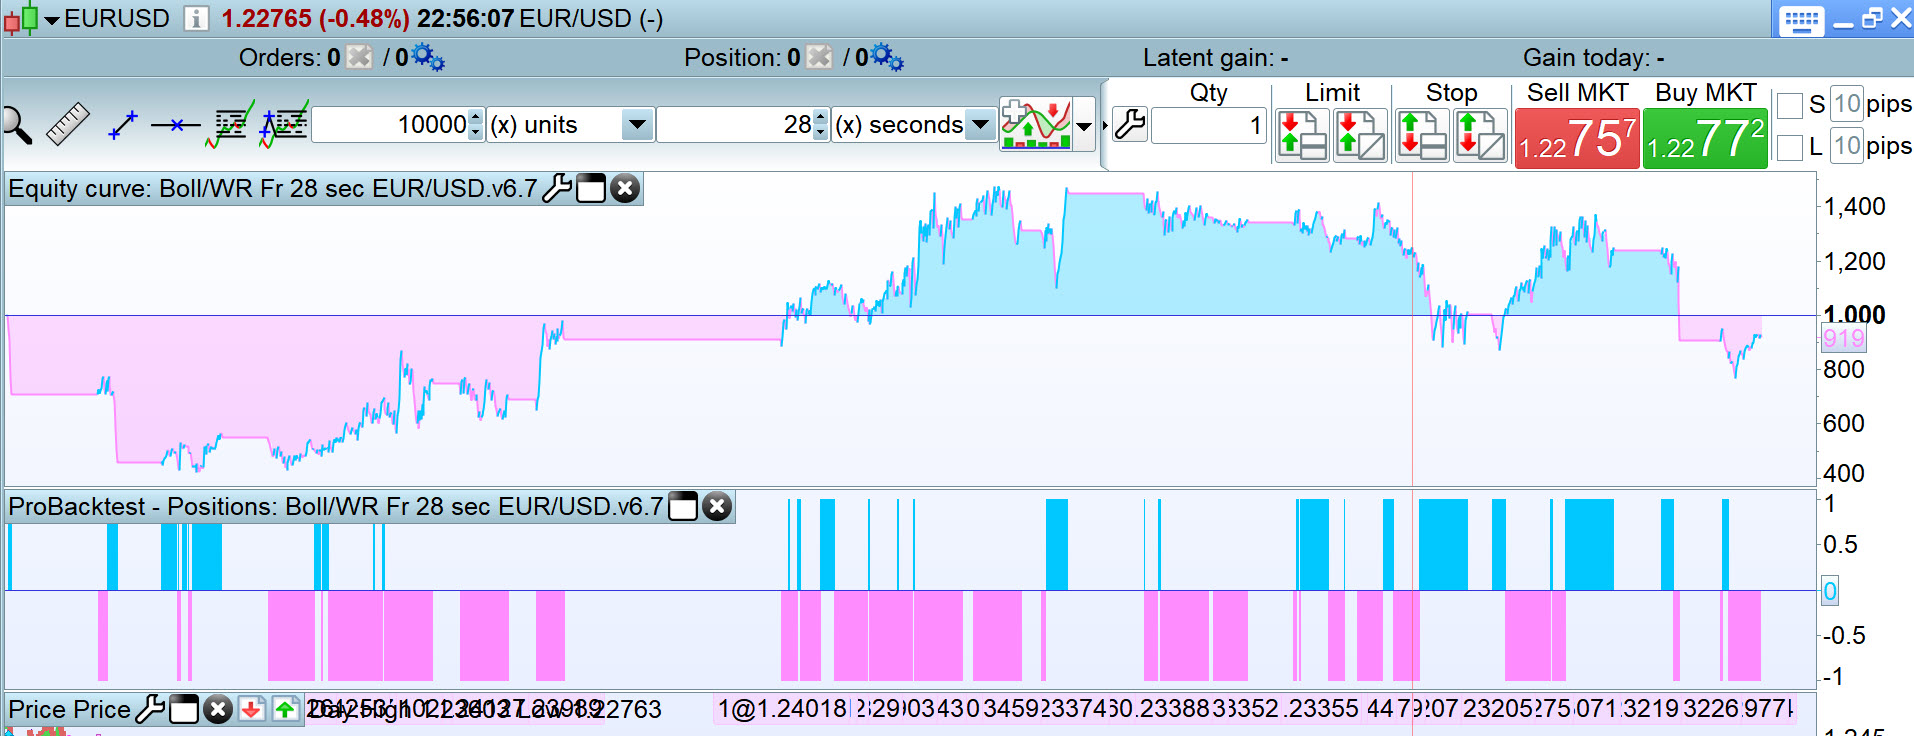Open the Position settings gear
Viewport: 1914px width, 736px height.
pyautogui.click(x=887, y=57)
